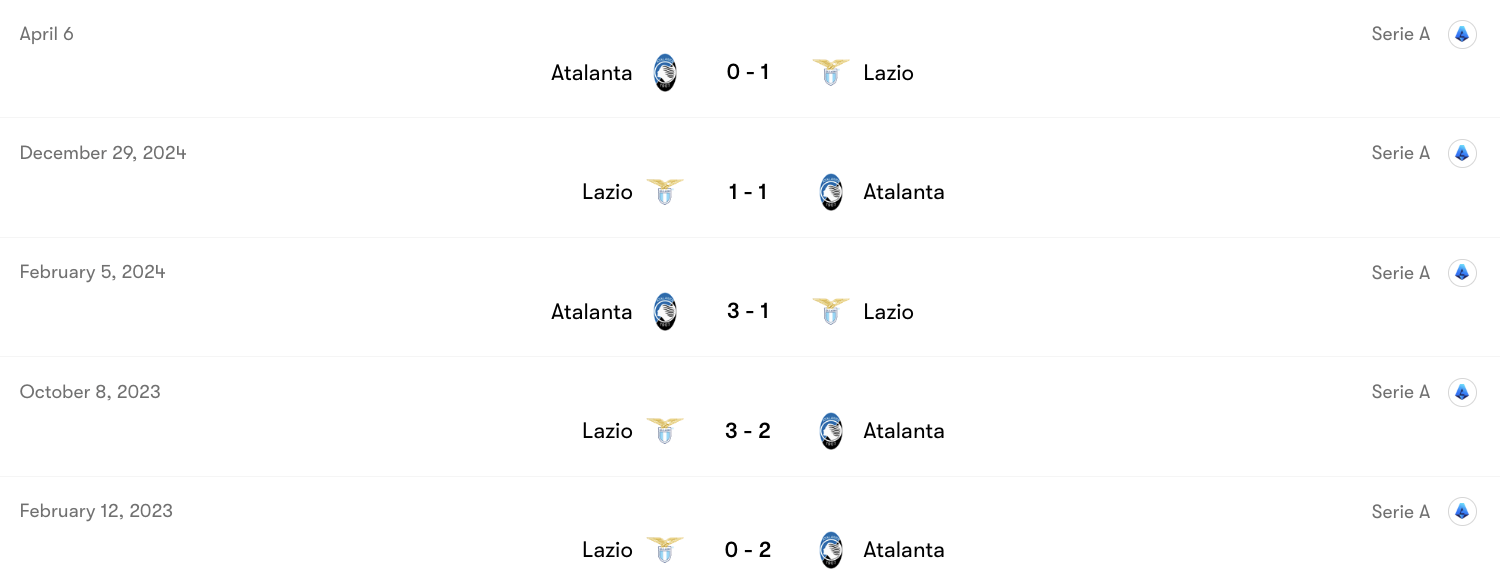Click the February 5, 2024 date label
This screenshot has height=588, width=1500.
tap(92, 272)
